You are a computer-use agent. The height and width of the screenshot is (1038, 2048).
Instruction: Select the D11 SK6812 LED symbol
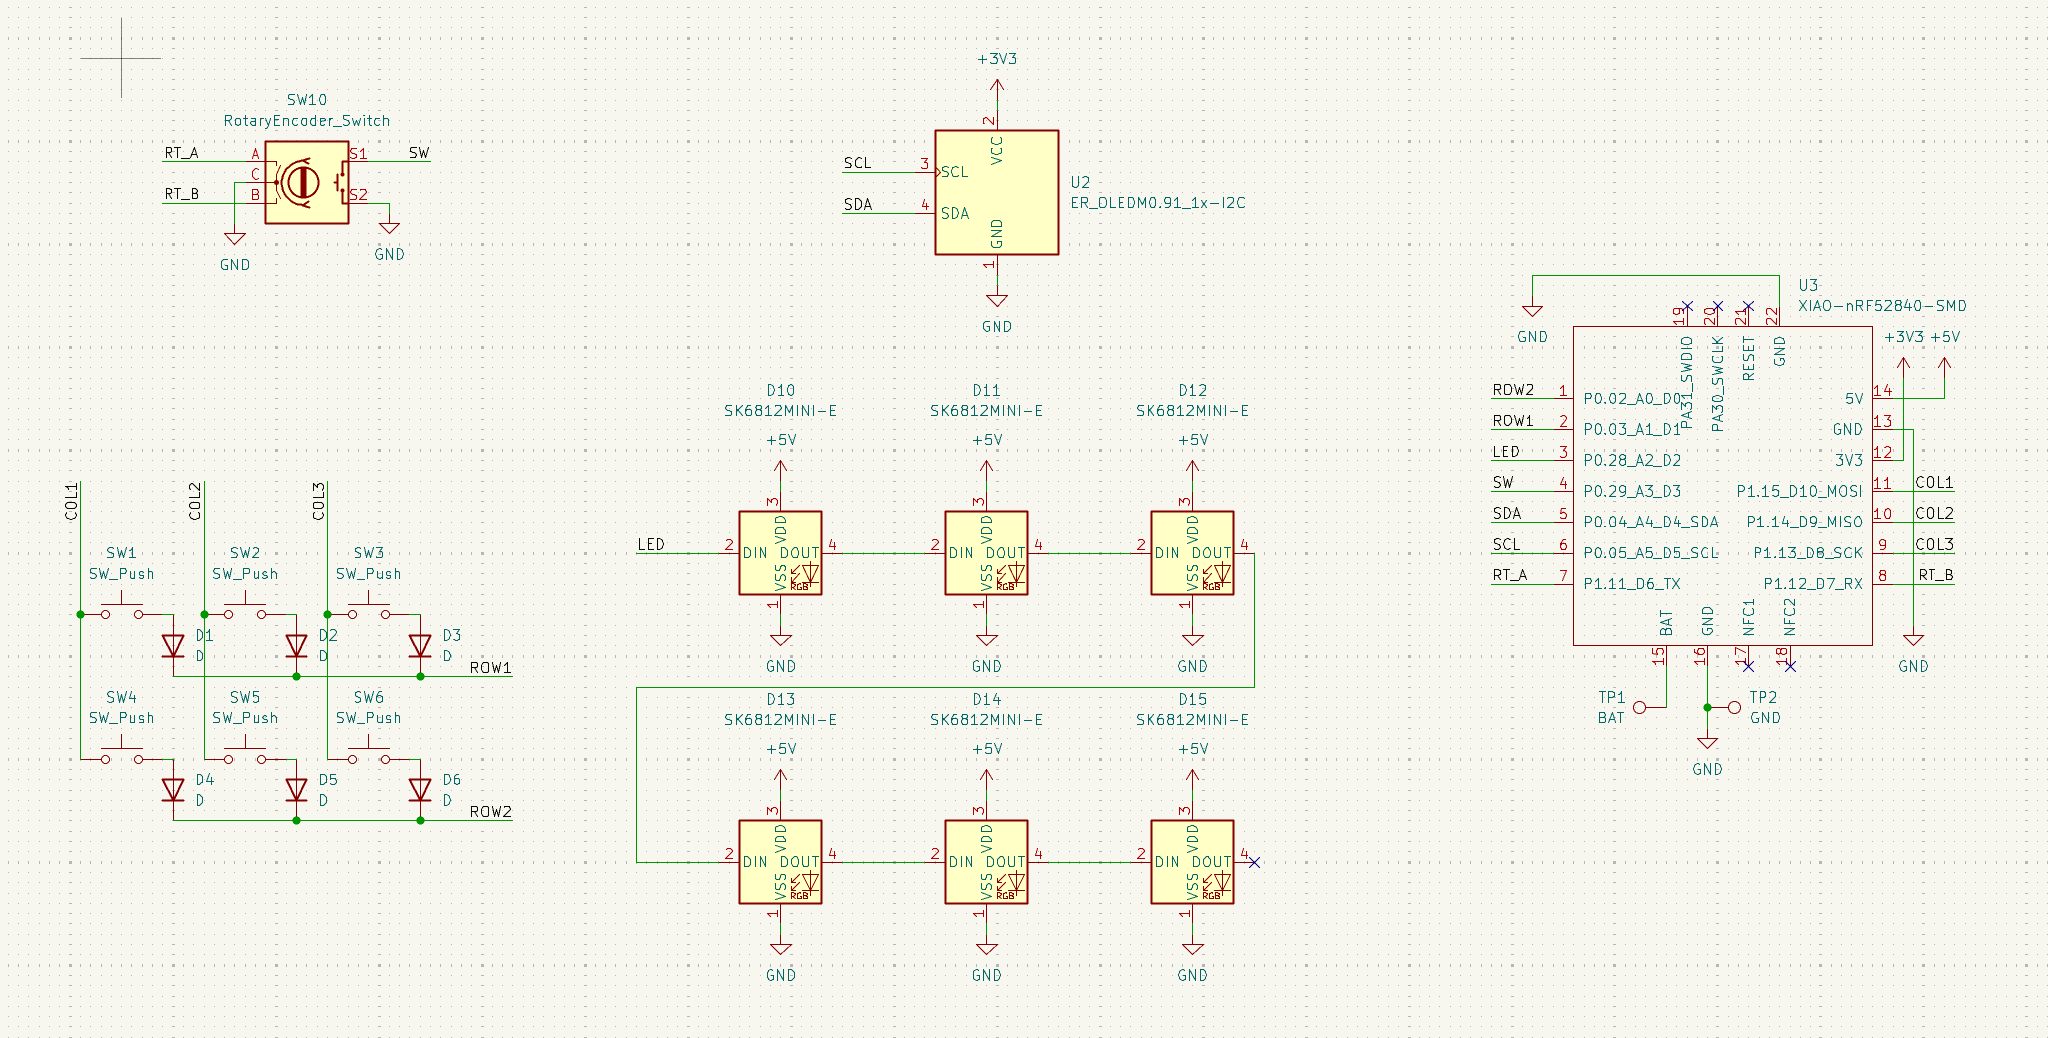986,553
